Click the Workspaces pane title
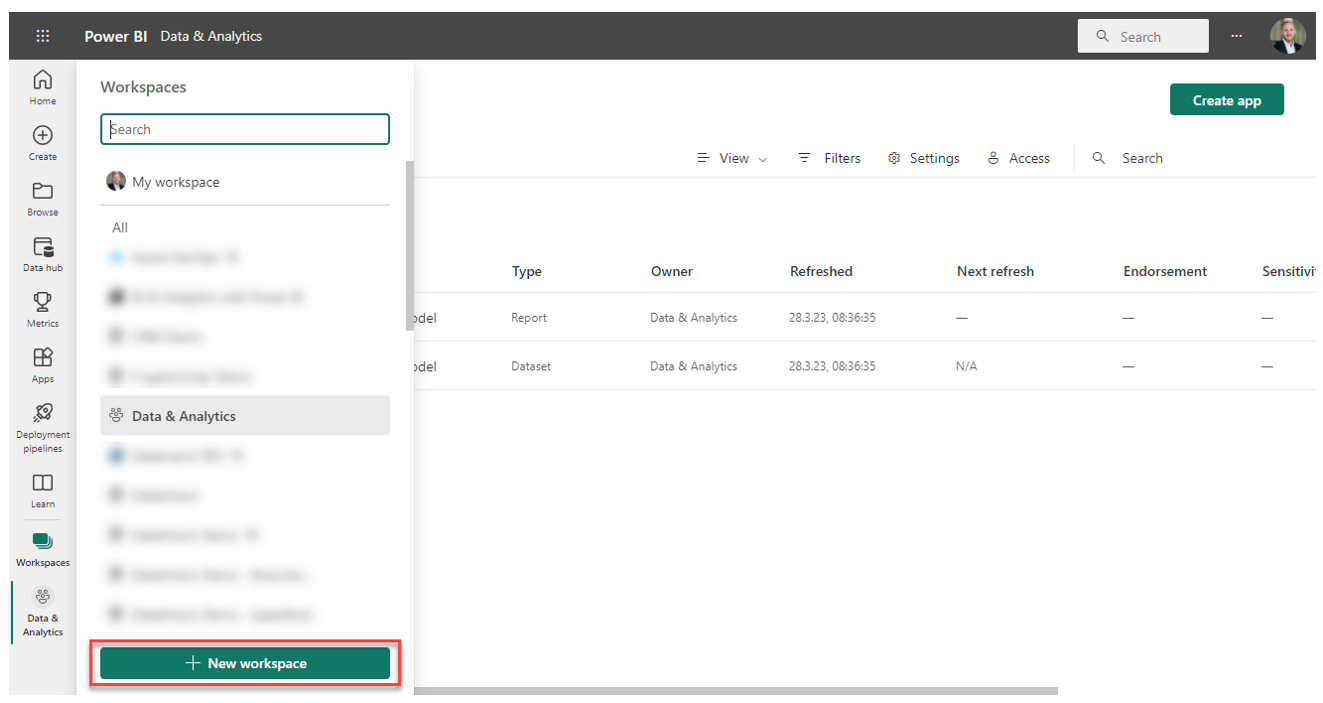This screenshot has width=1323, height=703. coord(143,87)
